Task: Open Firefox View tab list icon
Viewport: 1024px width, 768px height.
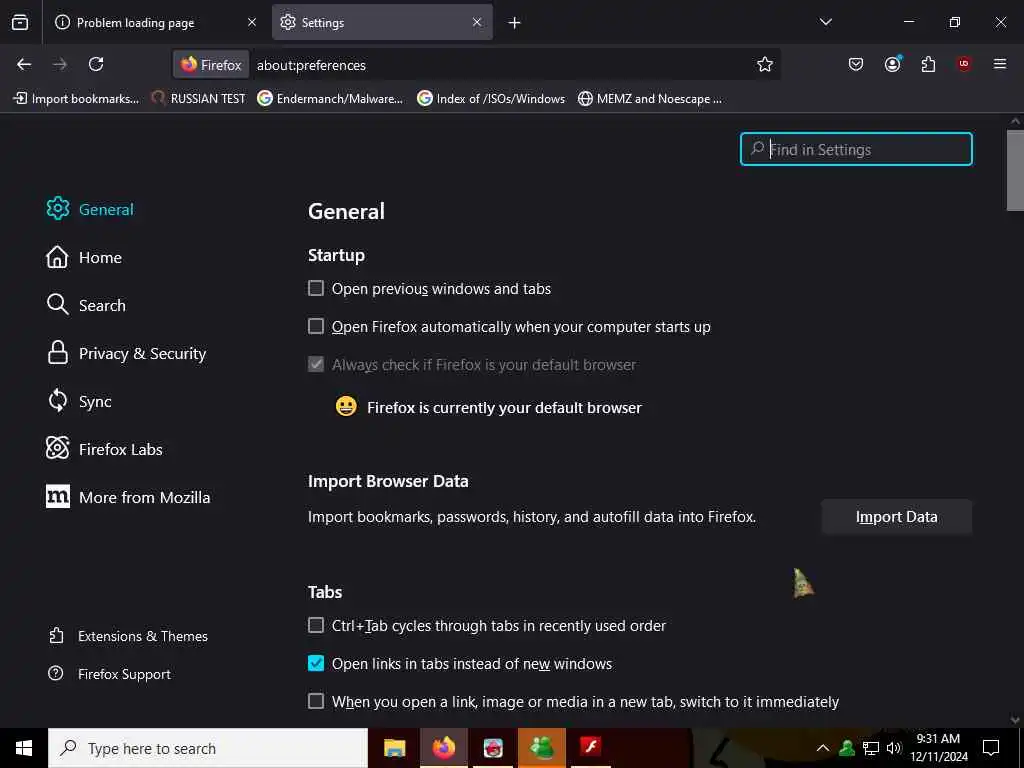Action: coord(20,22)
